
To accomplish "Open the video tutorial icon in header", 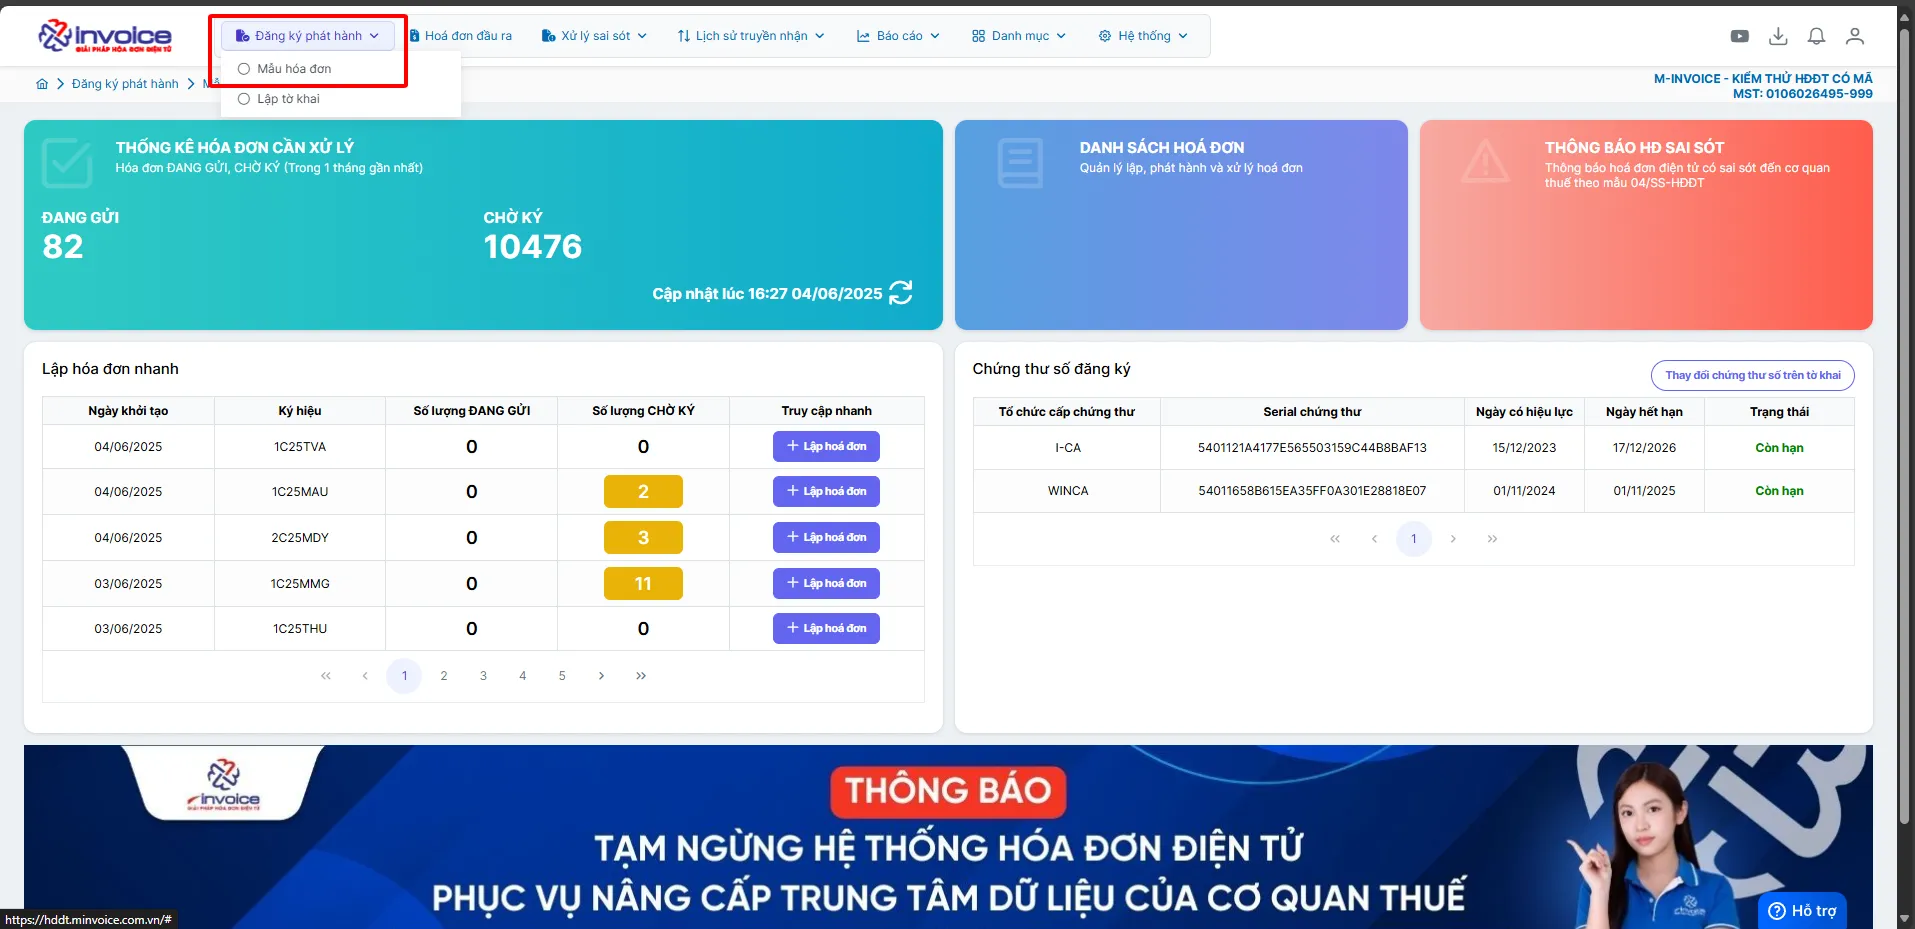I will 1740,36.
